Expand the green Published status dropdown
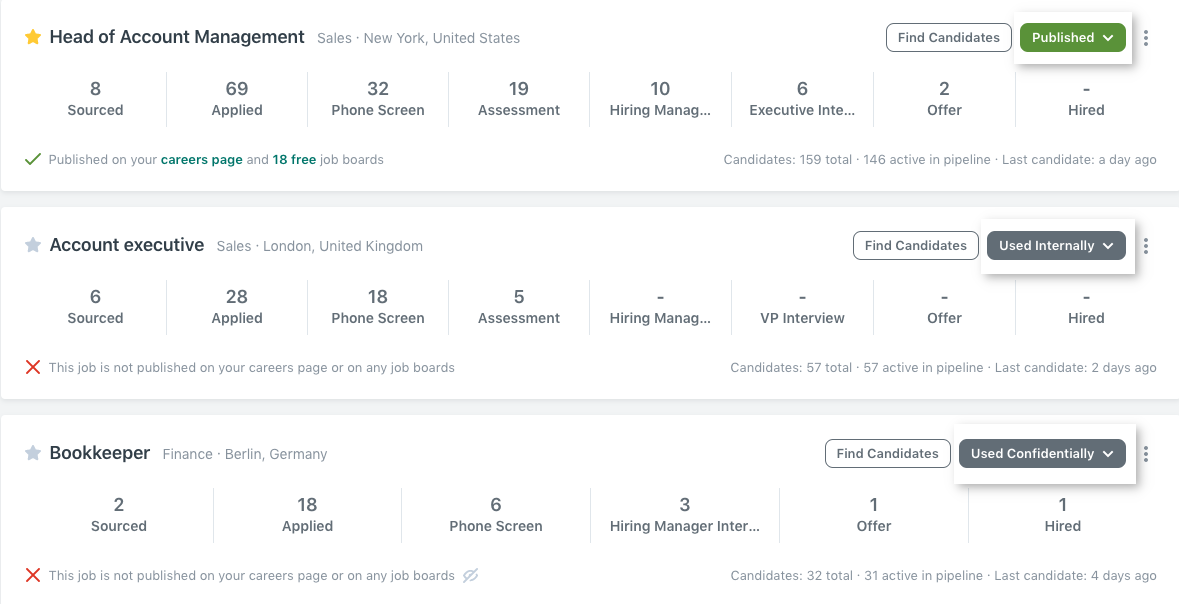 pos(1072,38)
